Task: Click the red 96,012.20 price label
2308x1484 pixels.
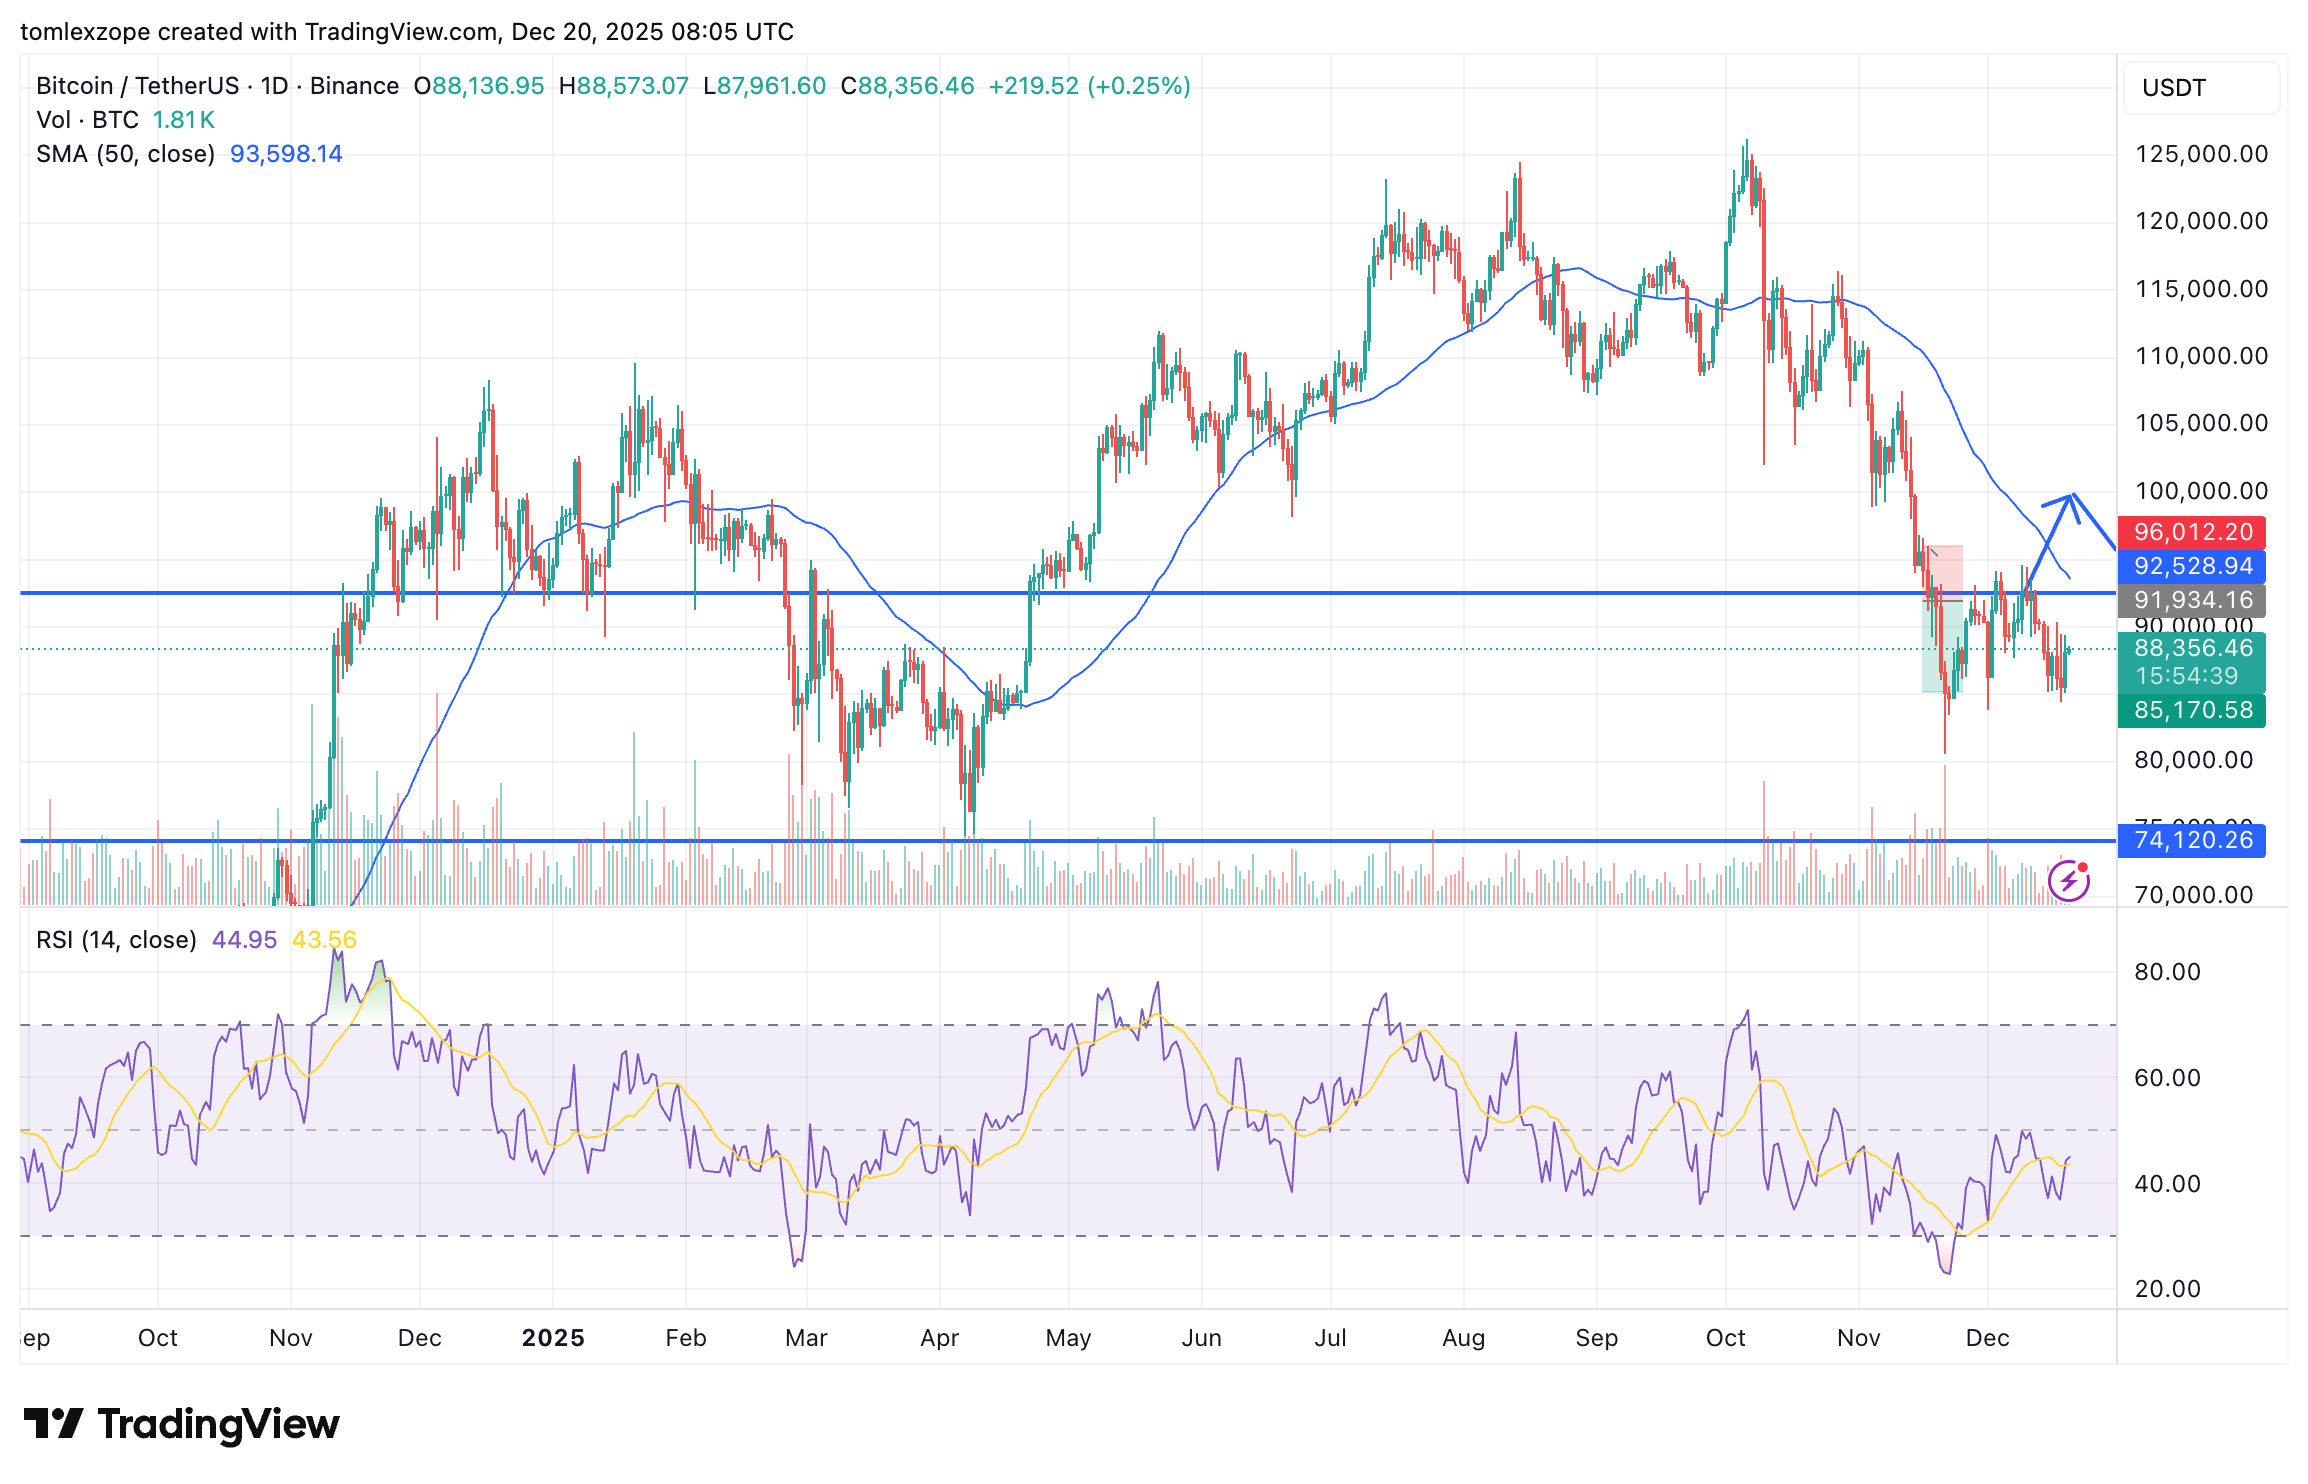Action: coord(2192,532)
